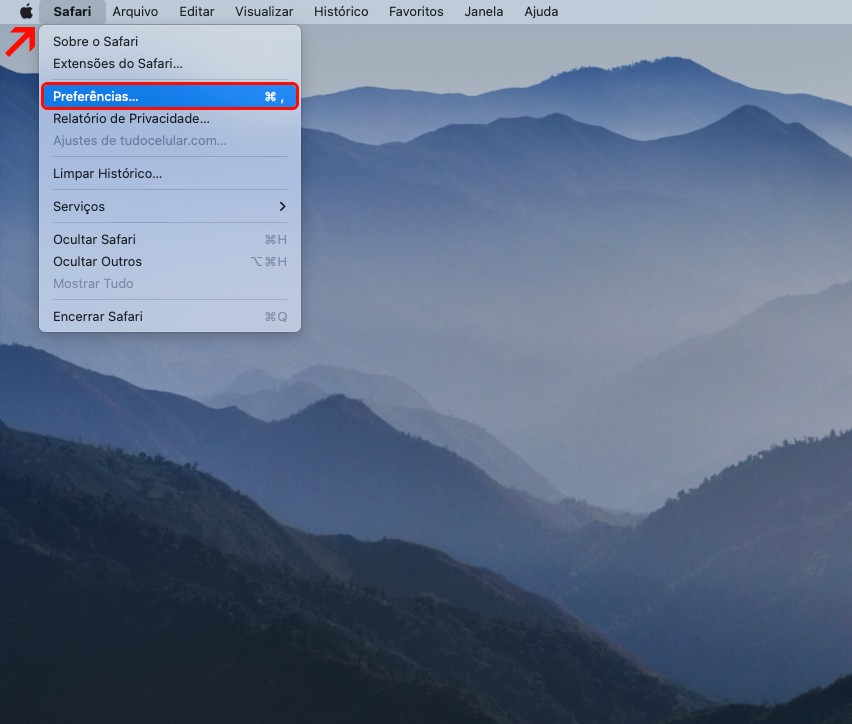Click Ajustes de tudocelular.com item
This screenshot has width=852, height=724.
coord(139,140)
